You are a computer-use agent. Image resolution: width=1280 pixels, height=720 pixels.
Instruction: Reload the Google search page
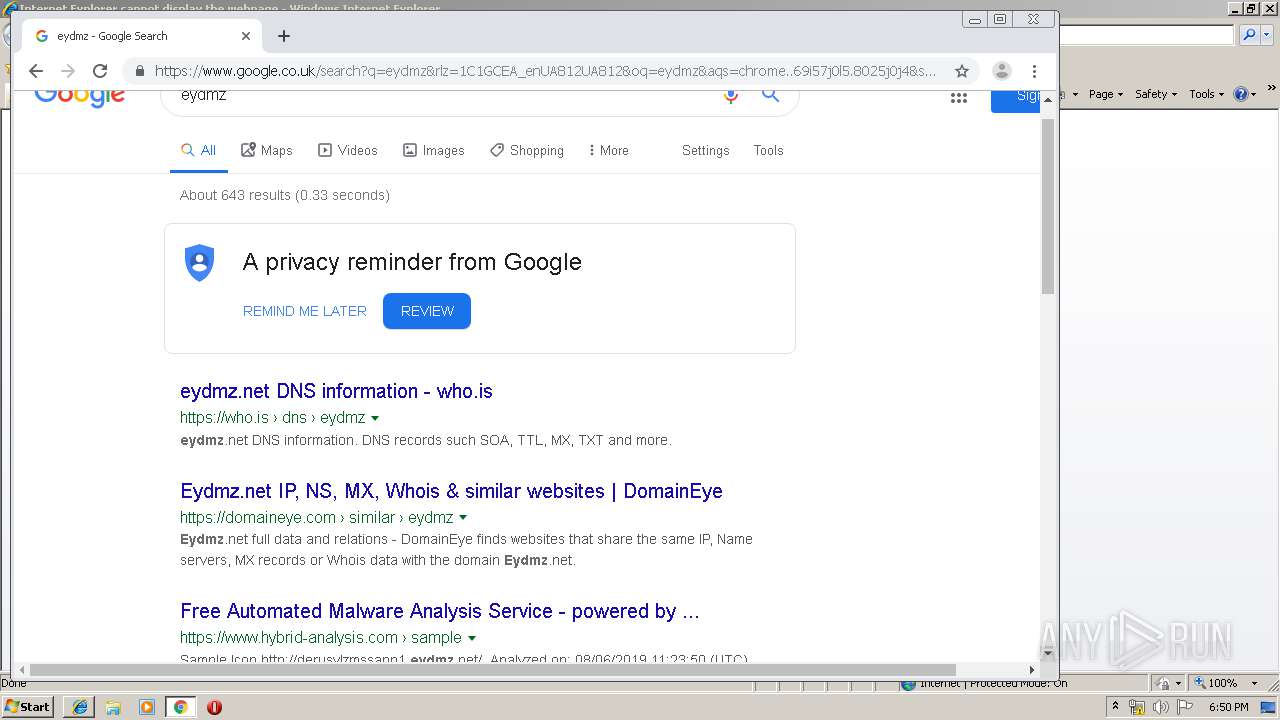[x=100, y=71]
